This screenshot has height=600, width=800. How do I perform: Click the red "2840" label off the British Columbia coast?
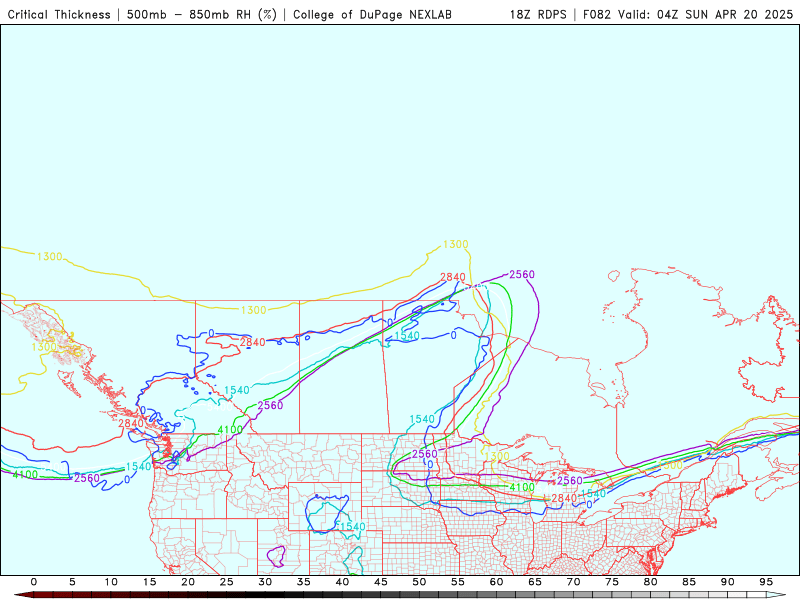coord(131,423)
